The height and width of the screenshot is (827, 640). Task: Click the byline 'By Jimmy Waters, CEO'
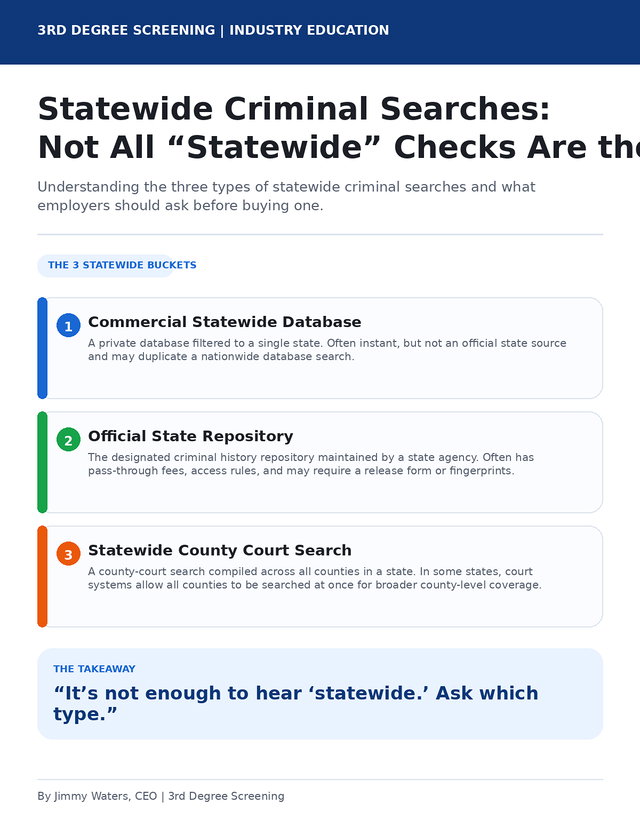coord(97,796)
